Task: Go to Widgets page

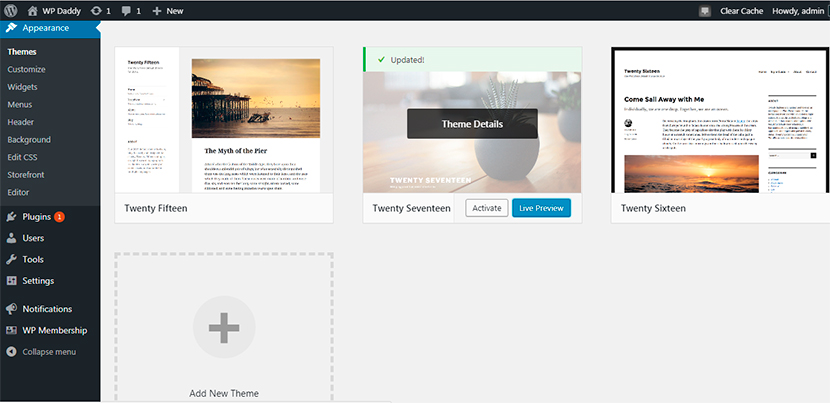Action: click(x=22, y=87)
